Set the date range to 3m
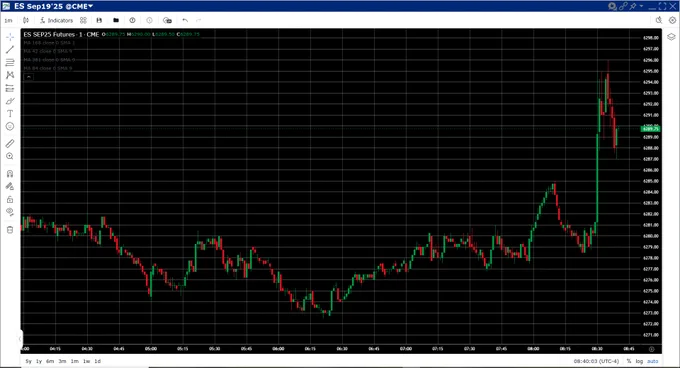The image size is (680, 368). [62, 361]
